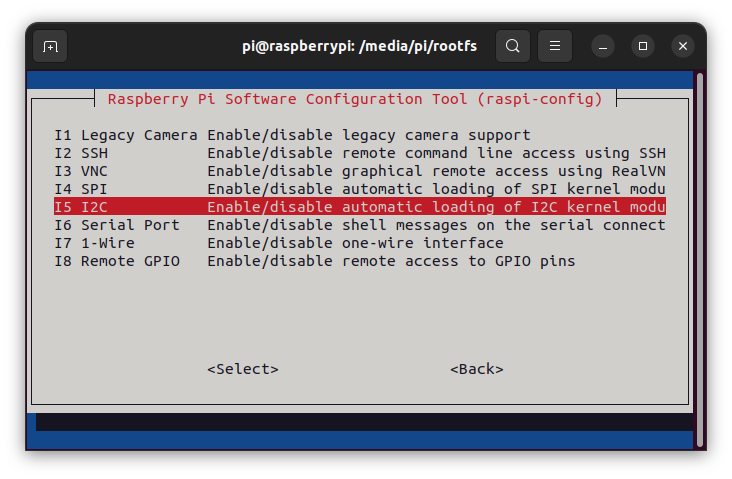Select I6 Serial Port option
This screenshot has width=732, height=479.
click(x=359, y=225)
